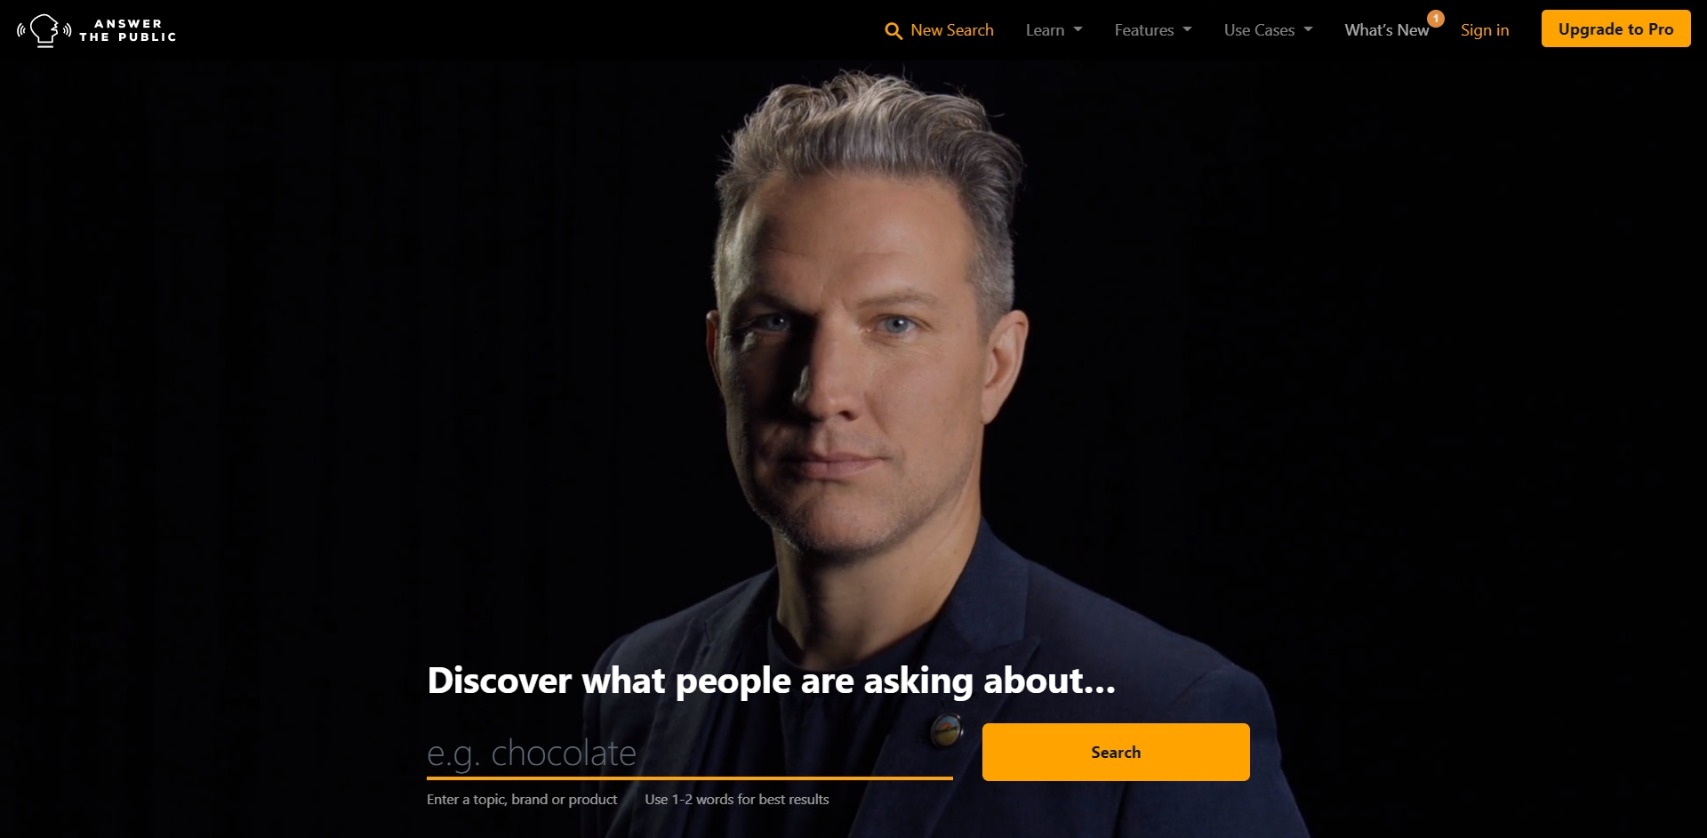Image resolution: width=1707 pixels, height=838 pixels.
Task: Click the lapel pin on the man's jacket
Action: pos(946,732)
